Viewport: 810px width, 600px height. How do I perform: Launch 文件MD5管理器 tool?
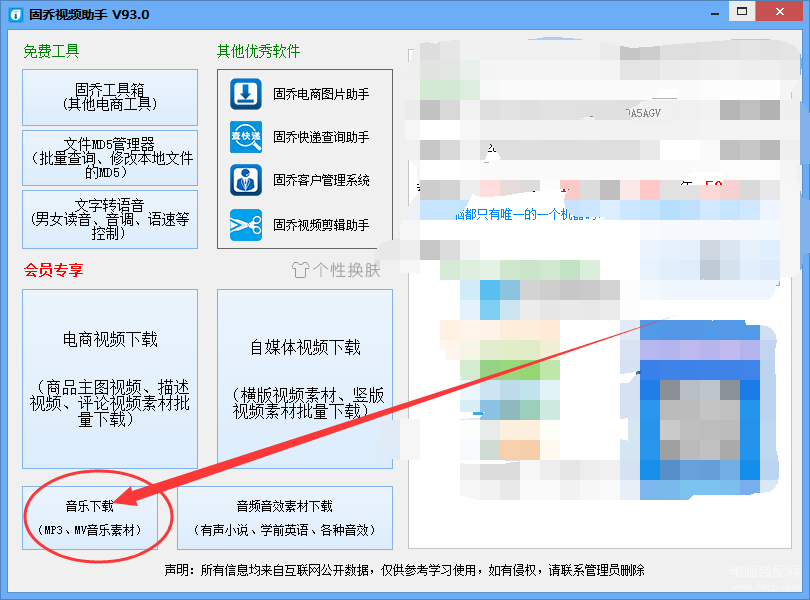pyautogui.click(x=110, y=158)
